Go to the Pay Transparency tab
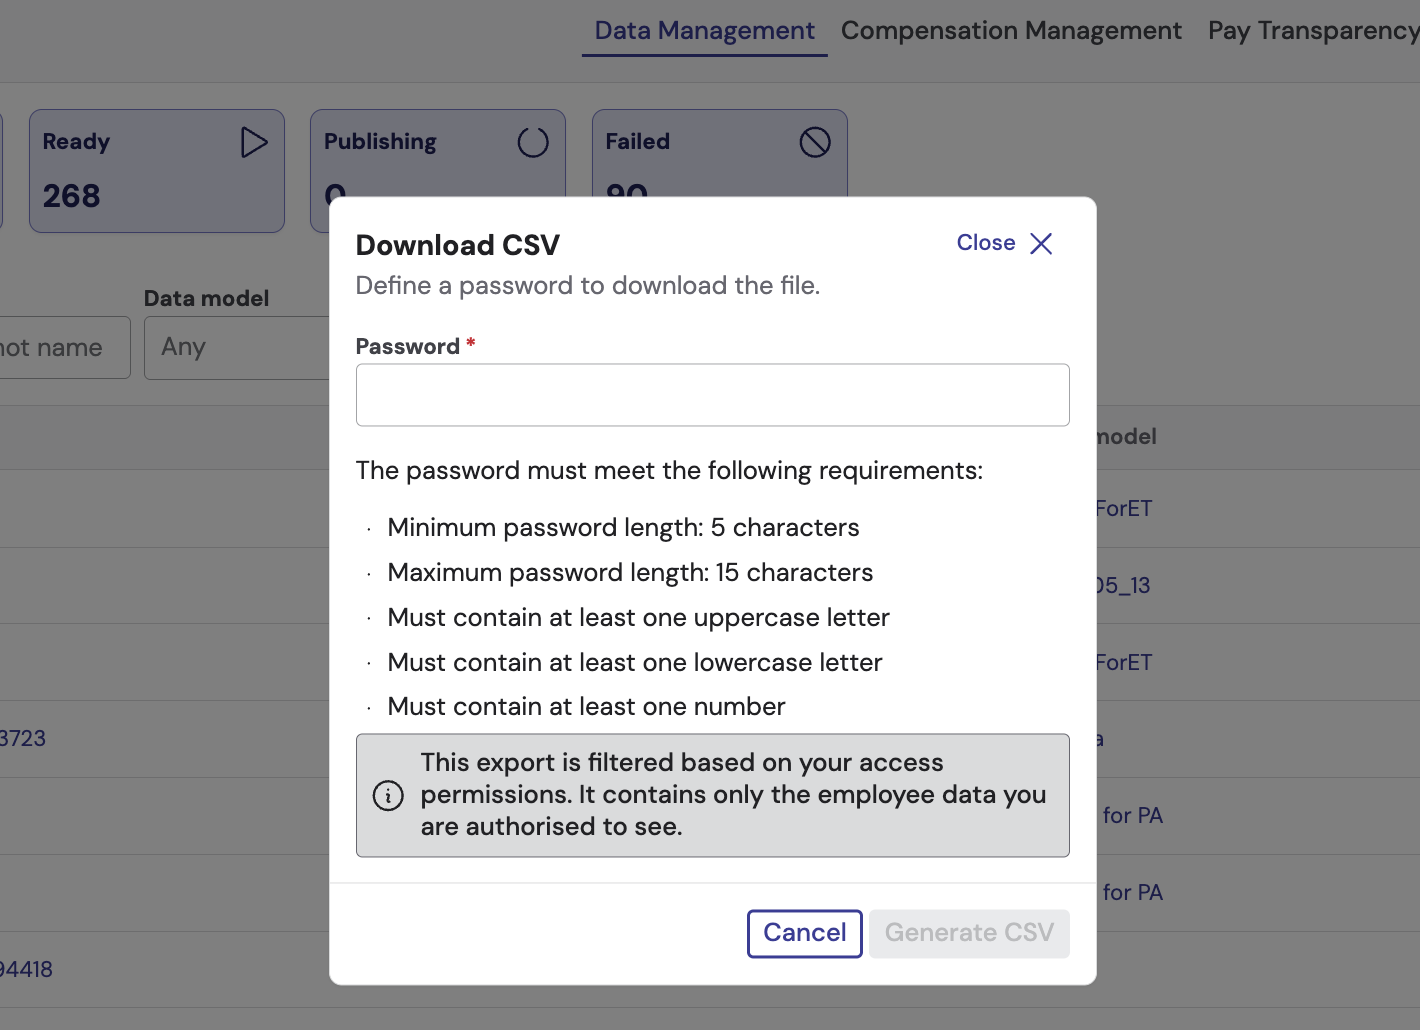 (1312, 31)
